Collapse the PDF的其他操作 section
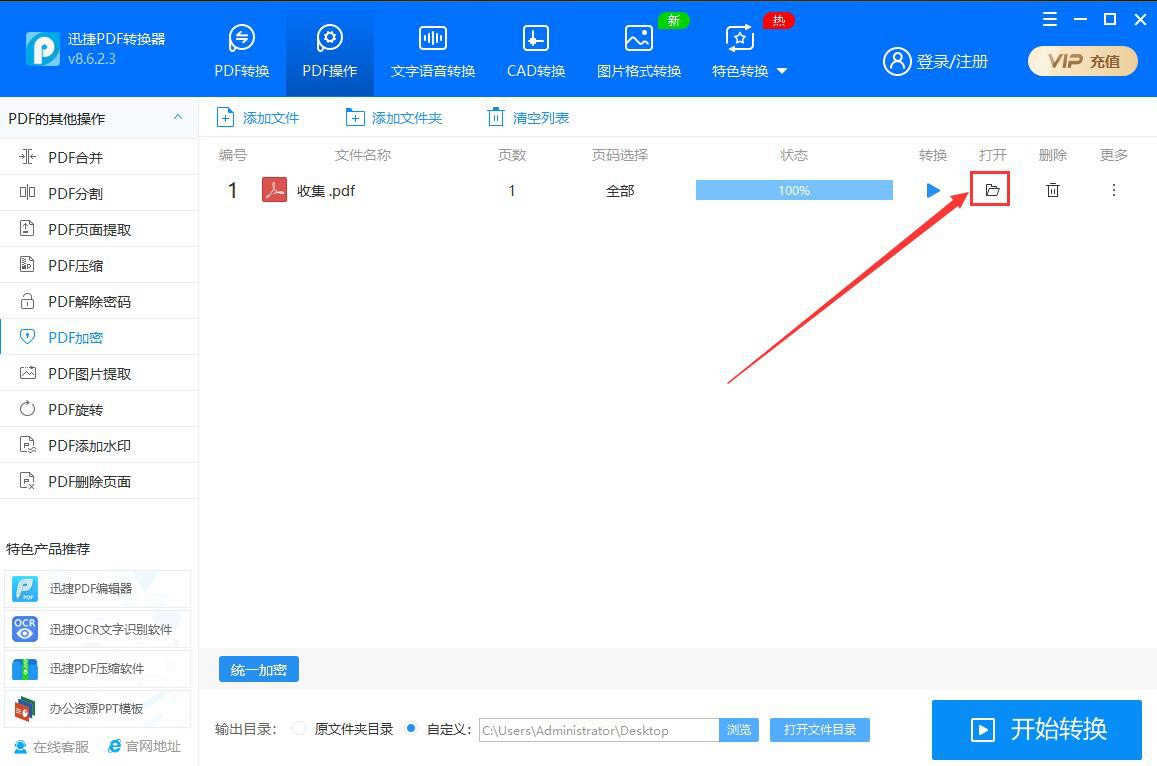1157x766 pixels. click(x=178, y=117)
